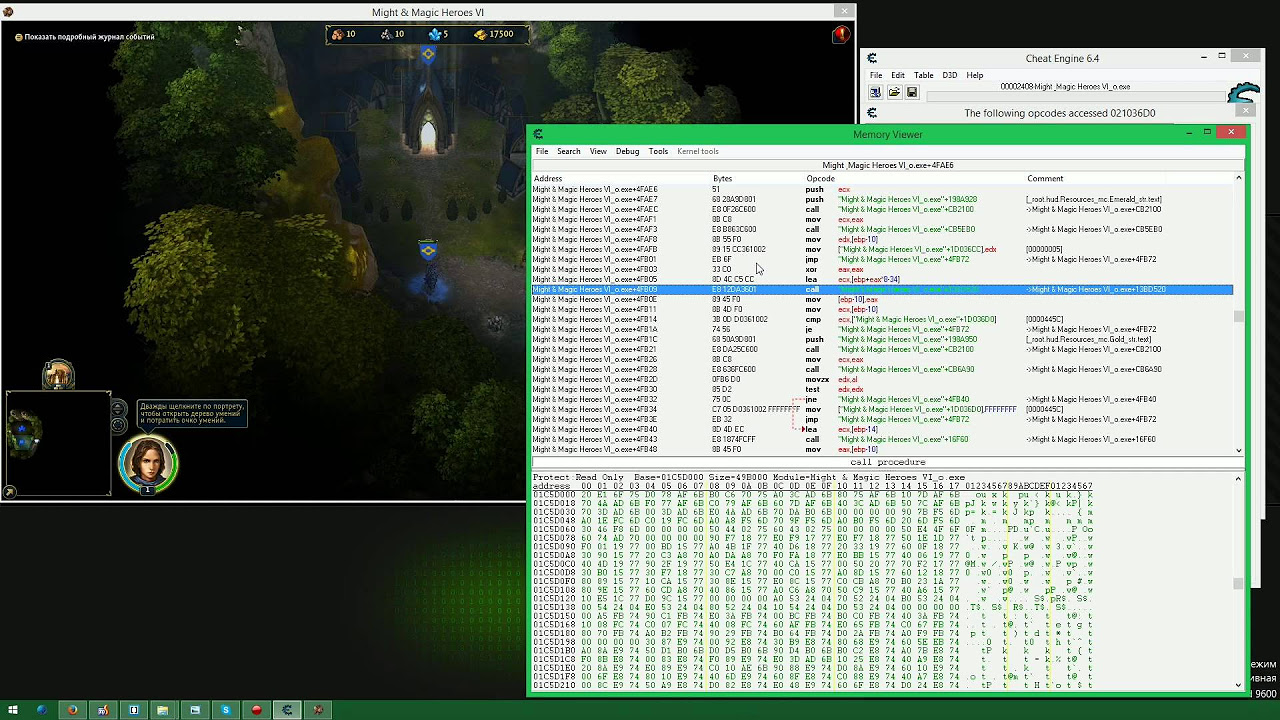Open the Debug menu in Memory Viewer
The height and width of the screenshot is (720, 1280).
tap(627, 151)
